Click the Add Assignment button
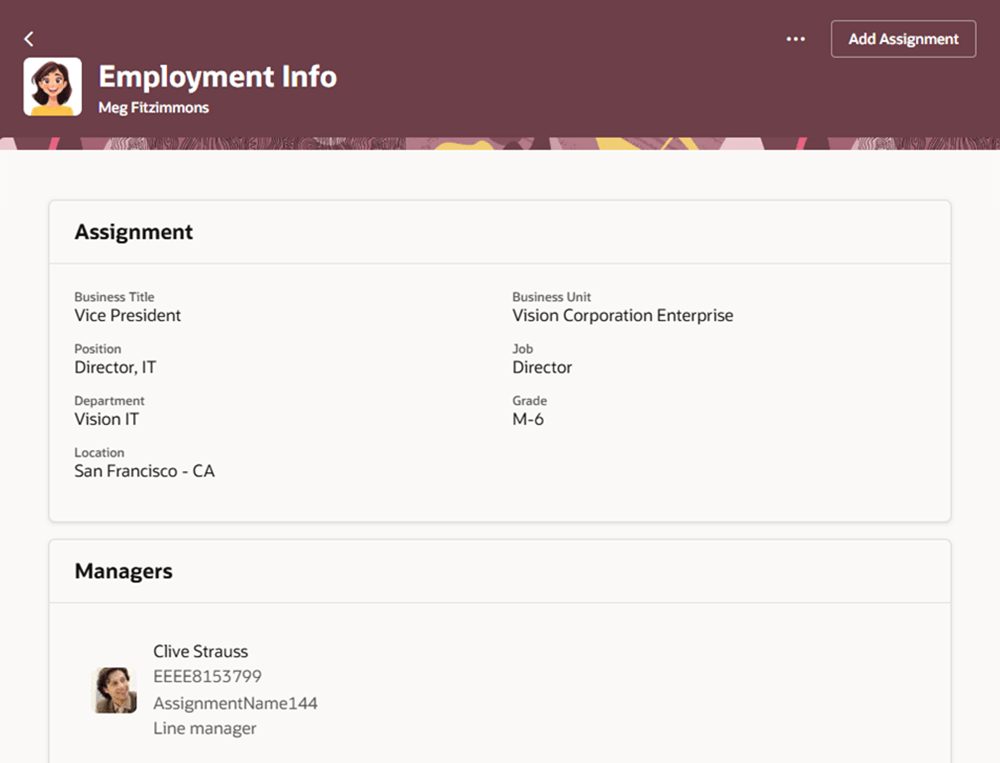1000x763 pixels. pyautogui.click(x=903, y=38)
